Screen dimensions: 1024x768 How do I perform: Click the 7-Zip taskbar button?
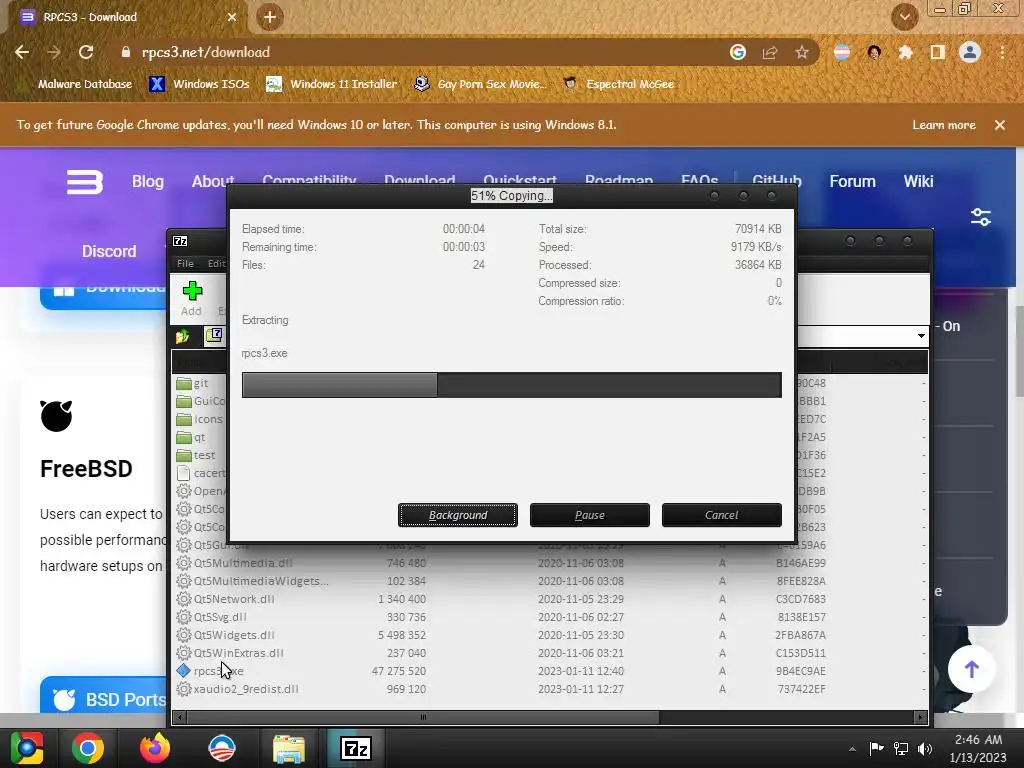(356, 748)
